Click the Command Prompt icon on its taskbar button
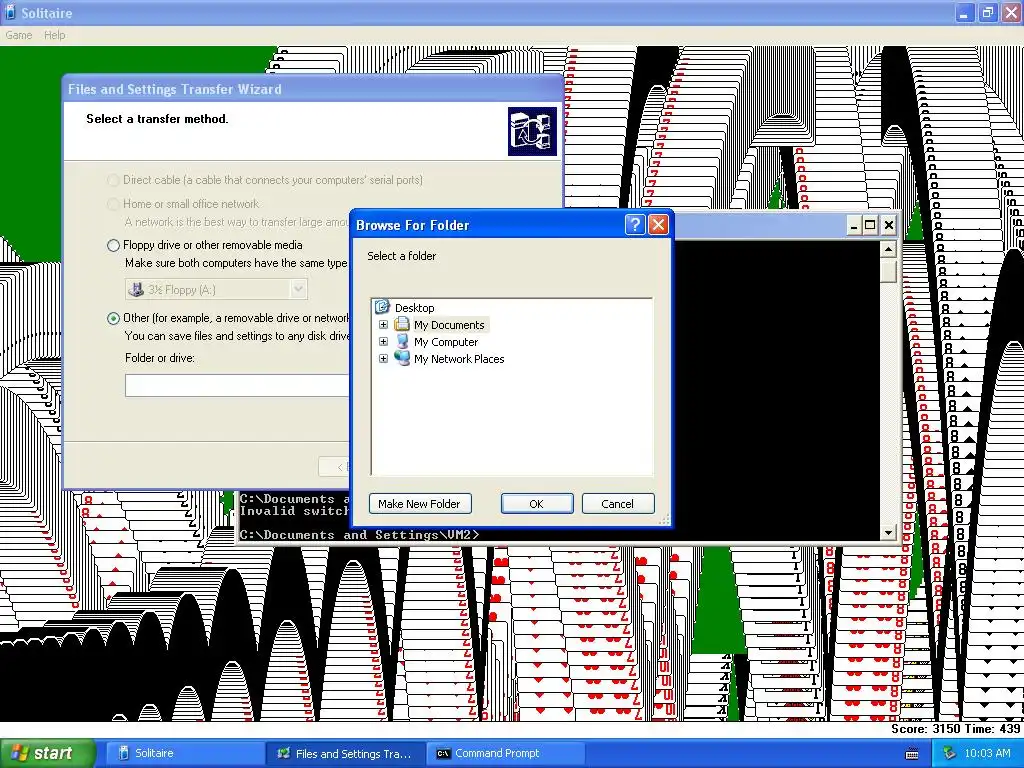Image resolution: width=1024 pixels, height=768 pixels. click(443, 753)
